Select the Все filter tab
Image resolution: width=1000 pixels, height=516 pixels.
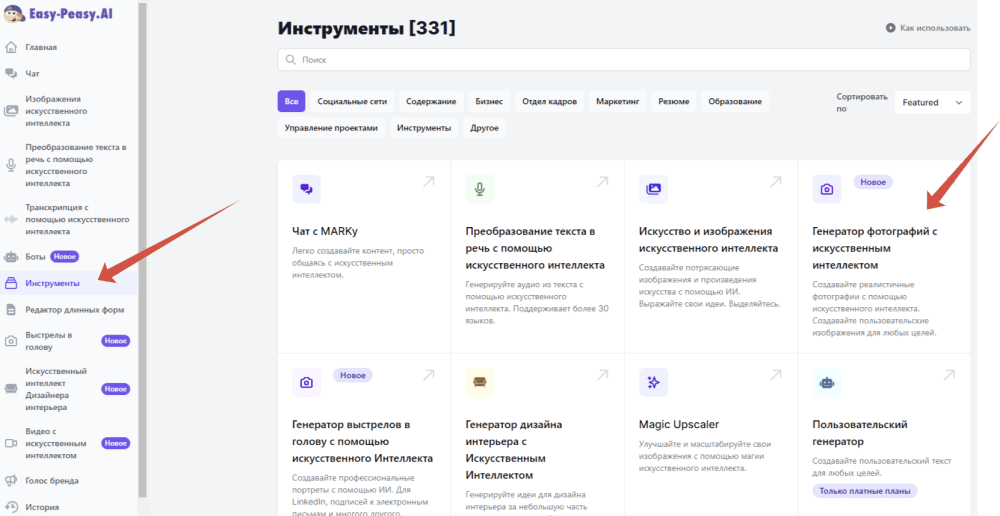coord(291,101)
